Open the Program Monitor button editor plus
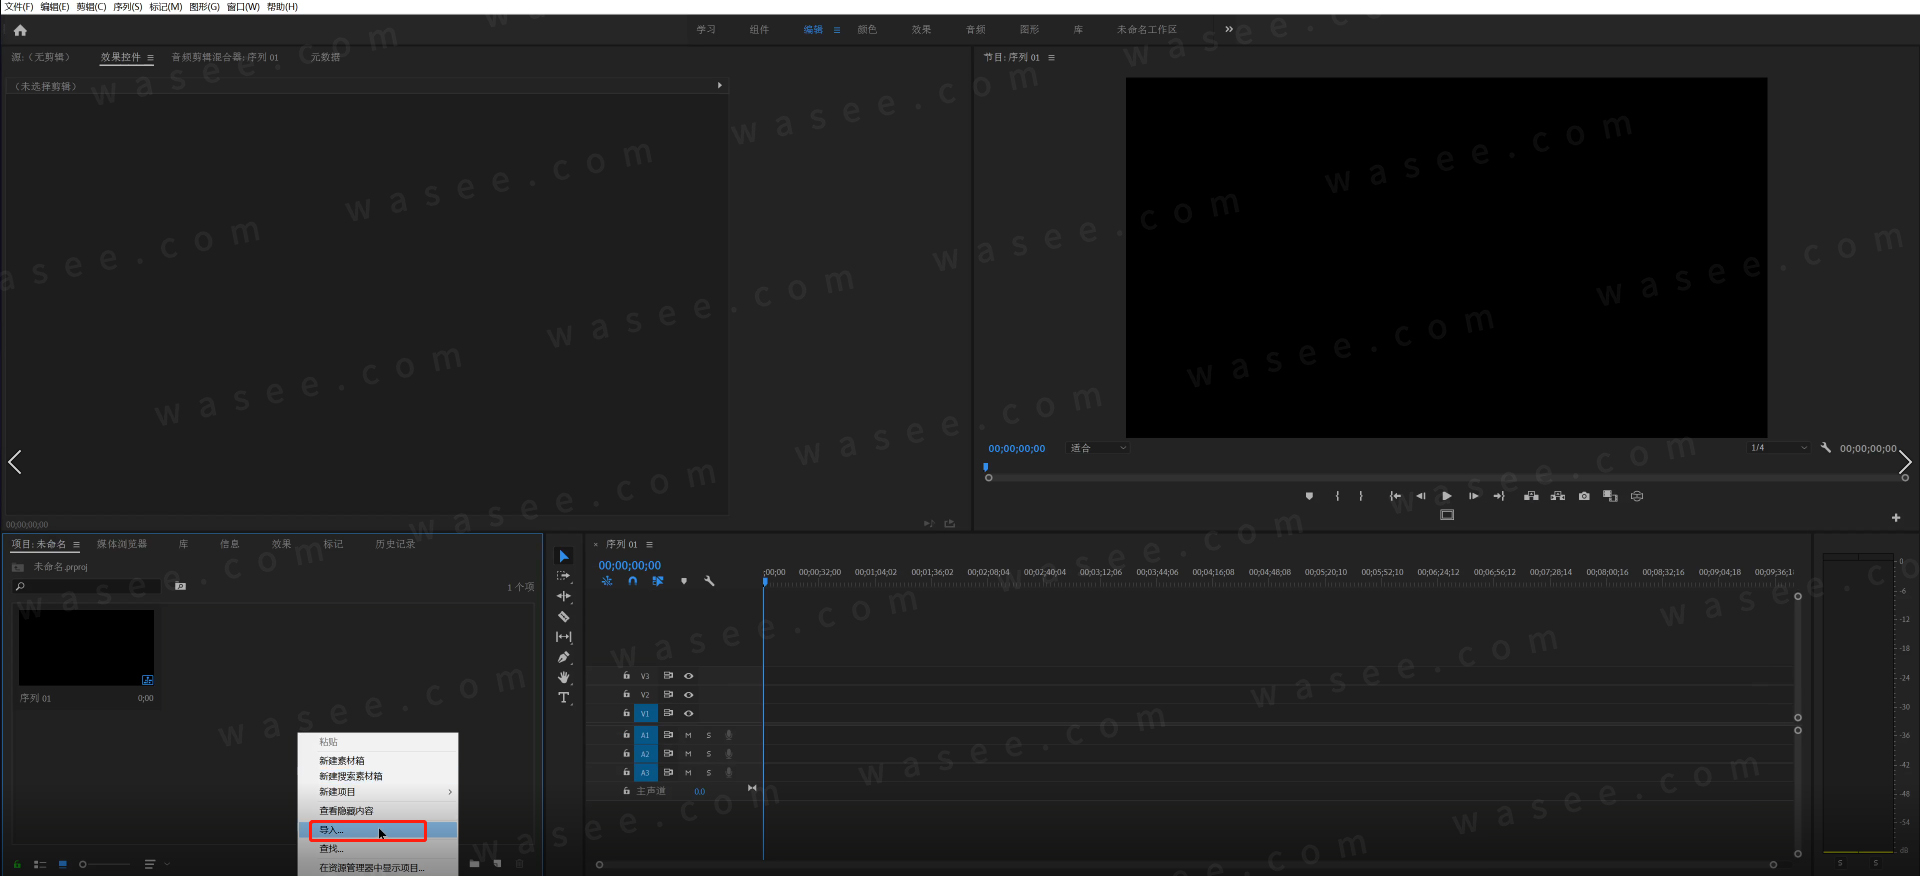Viewport: 1920px width, 876px height. [1896, 518]
